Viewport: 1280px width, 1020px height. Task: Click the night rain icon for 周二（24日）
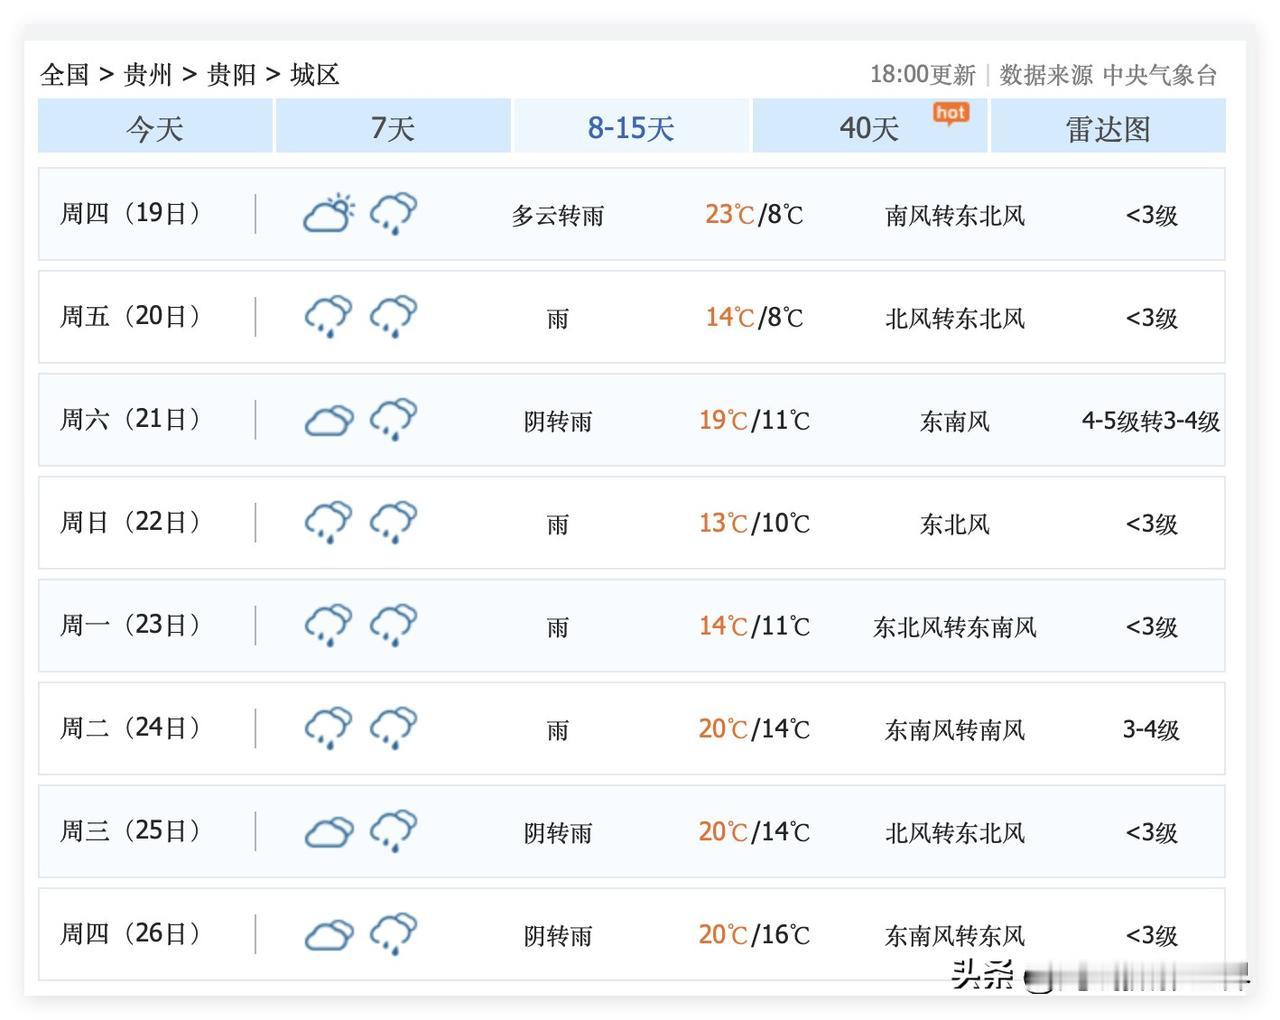point(393,728)
